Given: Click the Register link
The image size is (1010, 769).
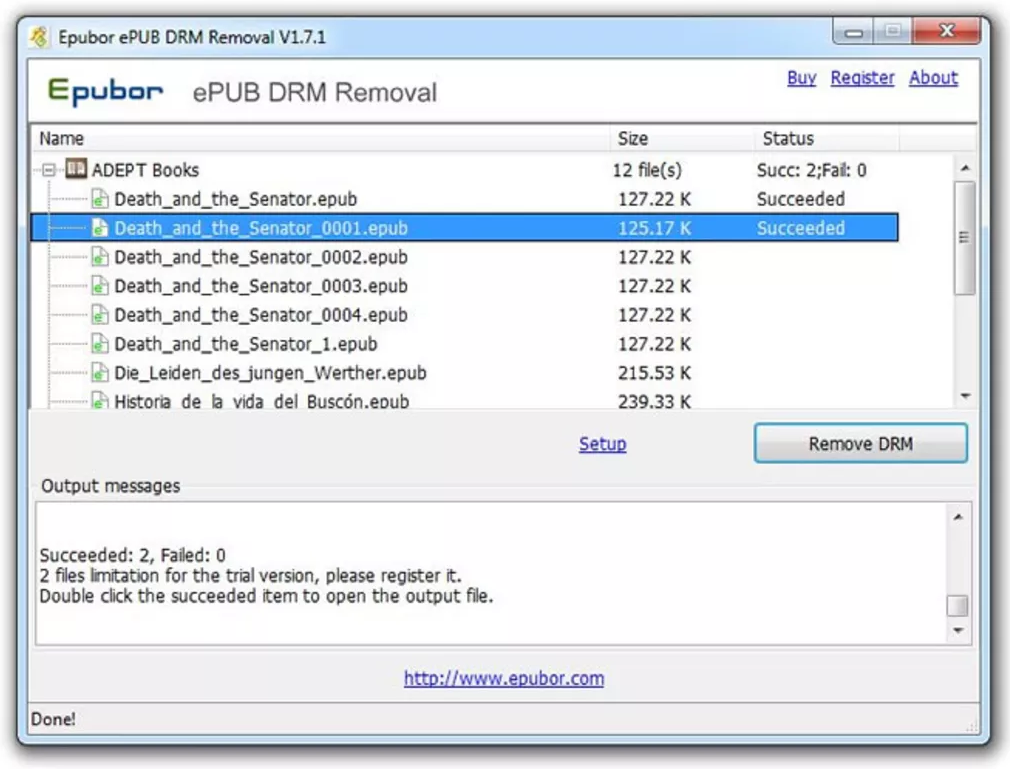Looking at the screenshot, I should click(x=862, y=78).
